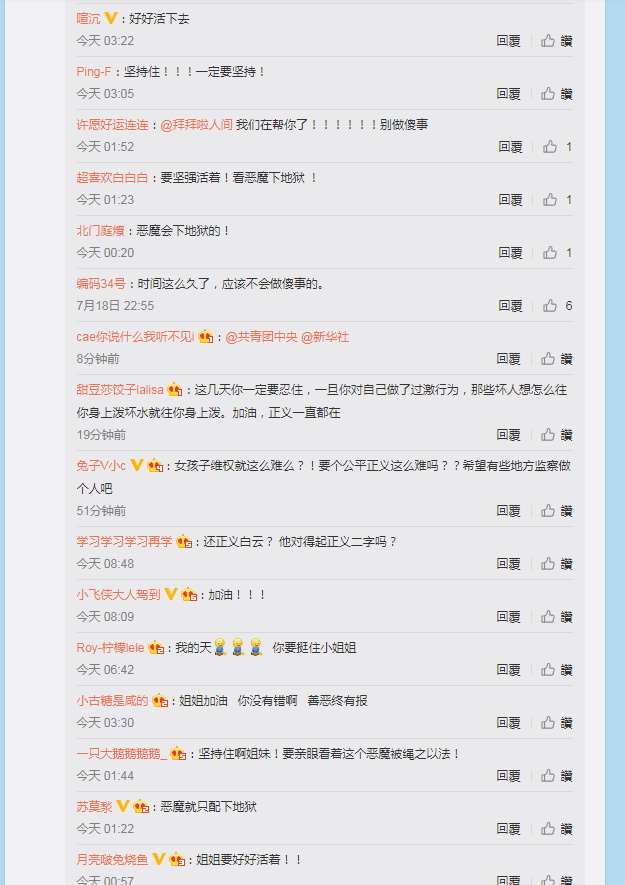
Task: Click the 月亮啵兔烧鱼 username
Action: (x=112, y=860)
